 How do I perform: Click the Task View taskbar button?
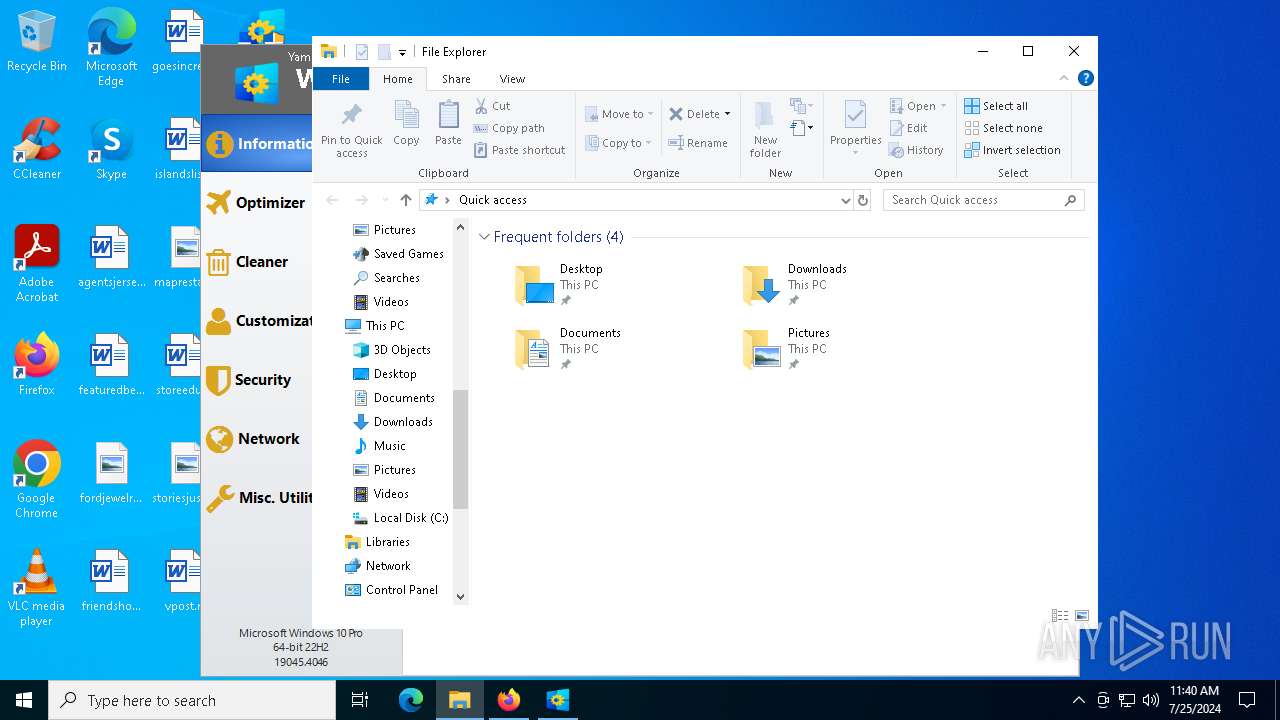click(x=360, y=700)
